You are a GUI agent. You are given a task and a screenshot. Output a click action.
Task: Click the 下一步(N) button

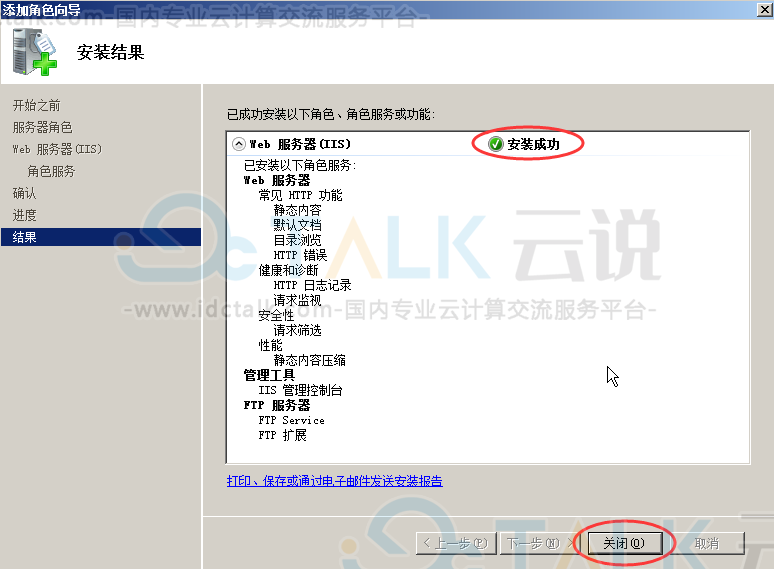538,543
